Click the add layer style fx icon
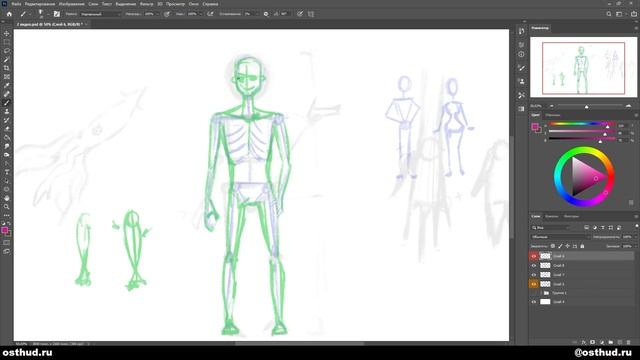This screenshot has width=640, height=360. coord(584,342)
